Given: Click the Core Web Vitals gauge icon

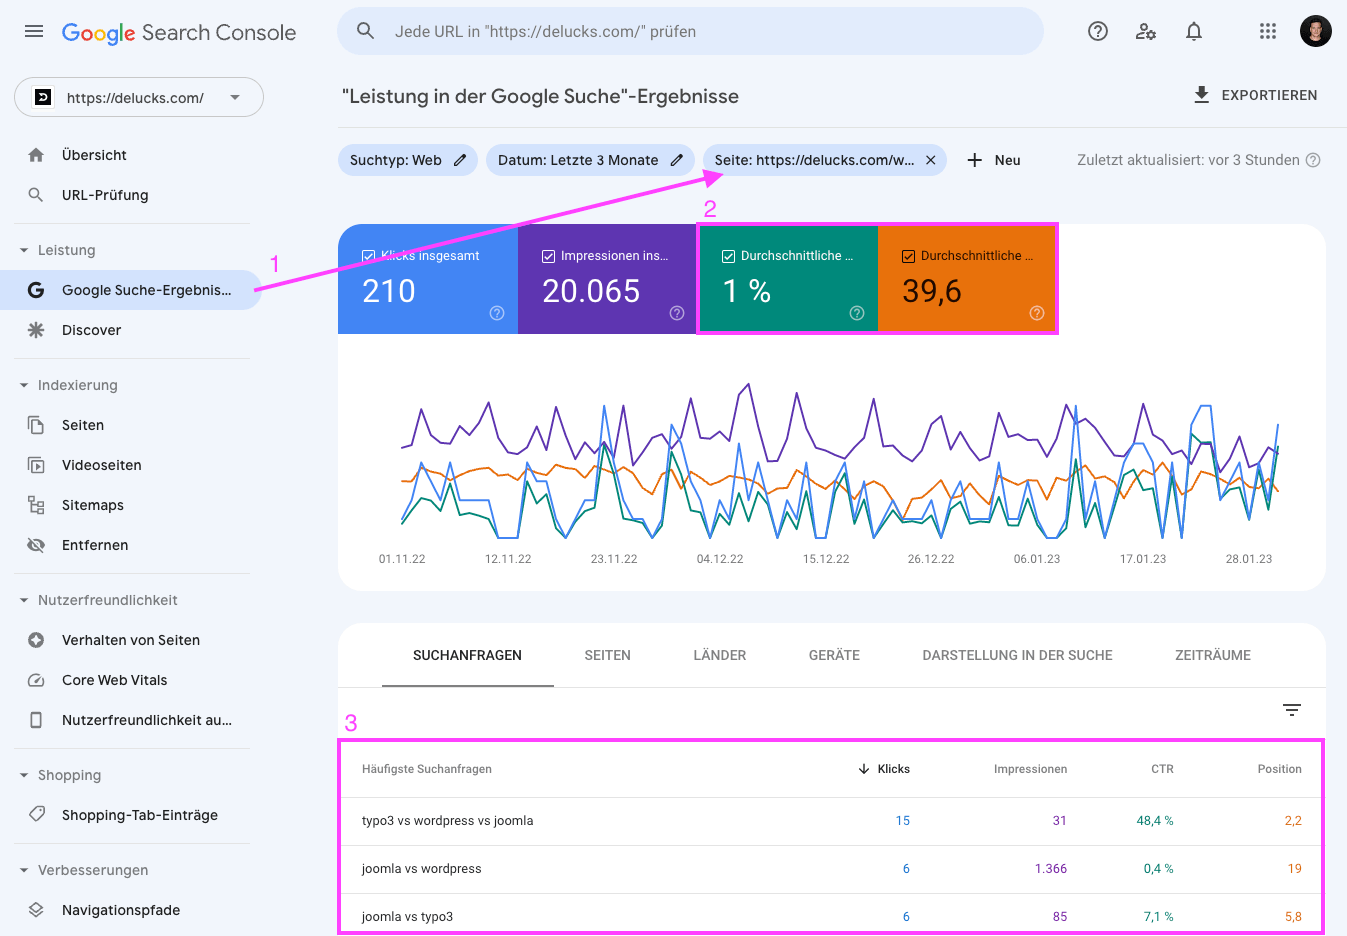Looking at the screenshot, I should 36,680.
